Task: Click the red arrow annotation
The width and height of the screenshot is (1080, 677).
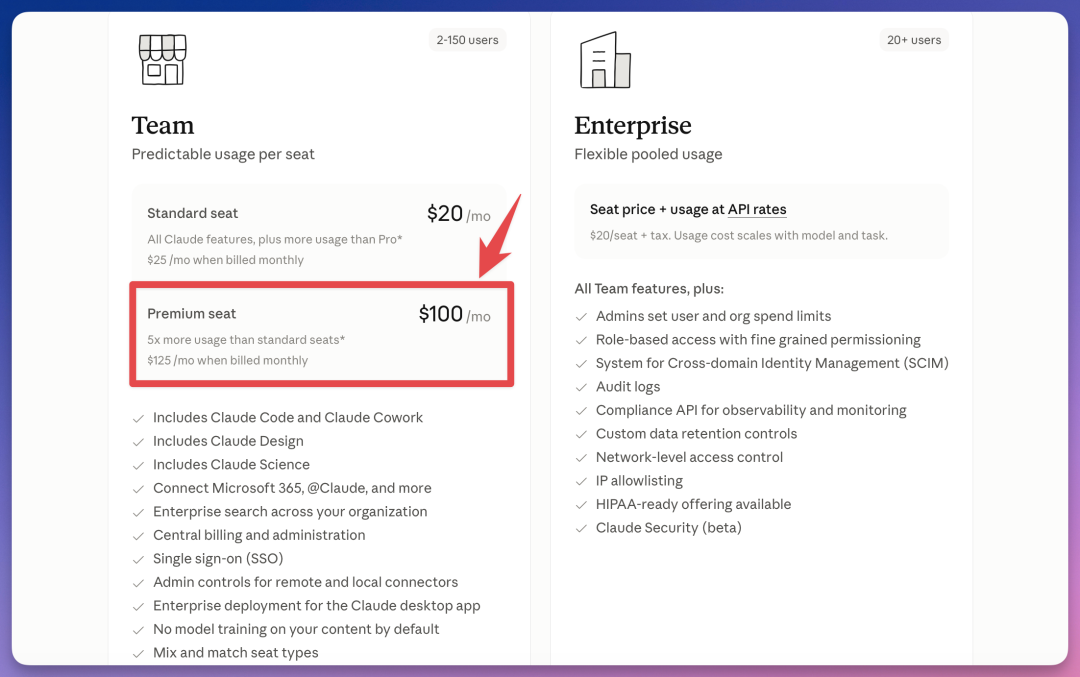Action: click(499, 238)
